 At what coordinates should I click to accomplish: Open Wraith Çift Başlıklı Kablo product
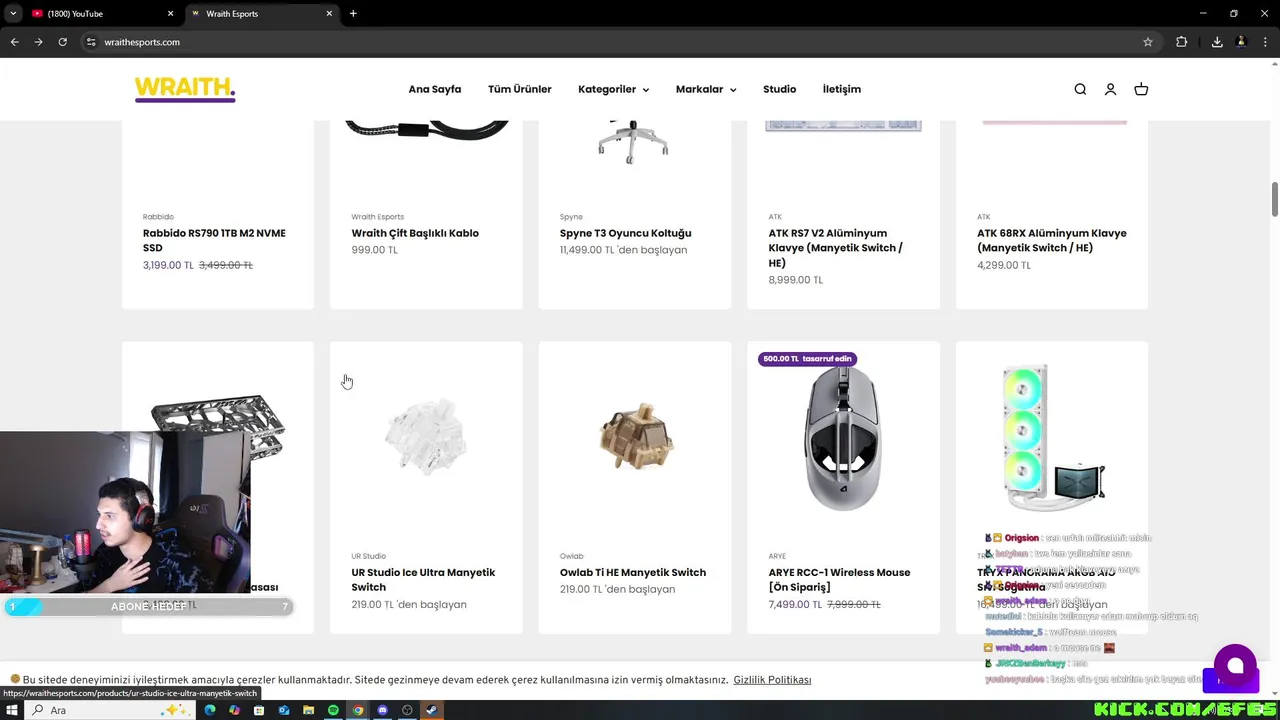(x=415, y=233)
